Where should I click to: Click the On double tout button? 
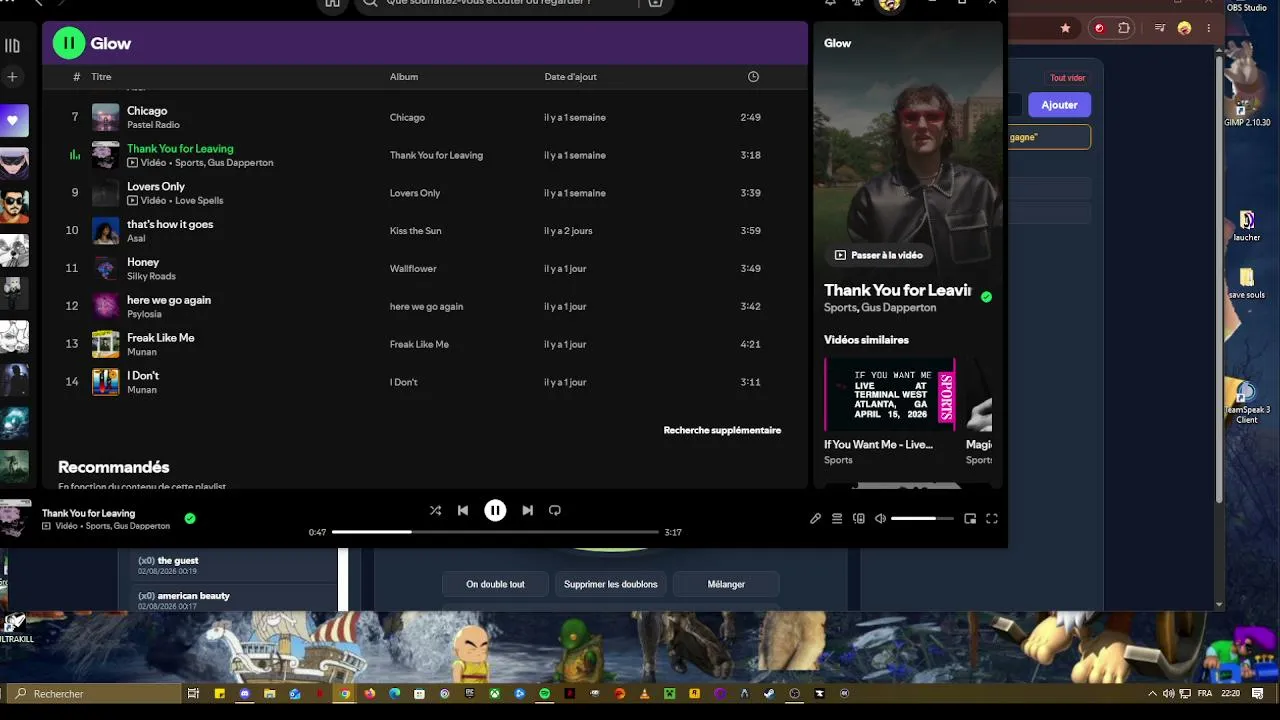495,584
